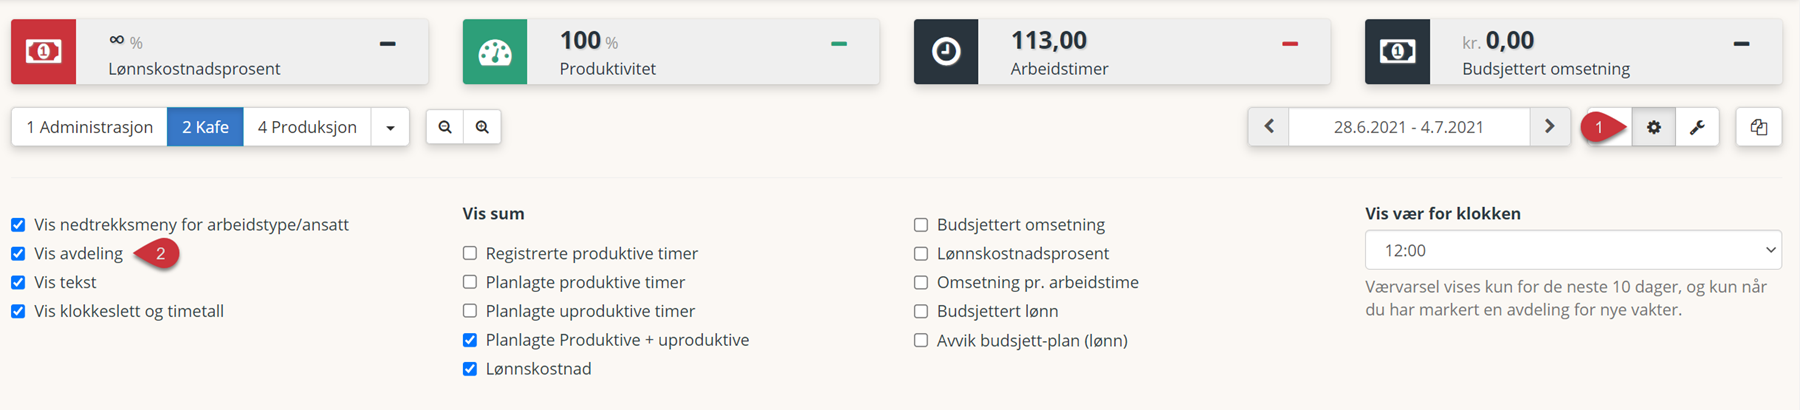This screenshot has height=410, width=1800.
Task: Check Budsjettert omsetning checkbox
Action: [x=921, y=225]
